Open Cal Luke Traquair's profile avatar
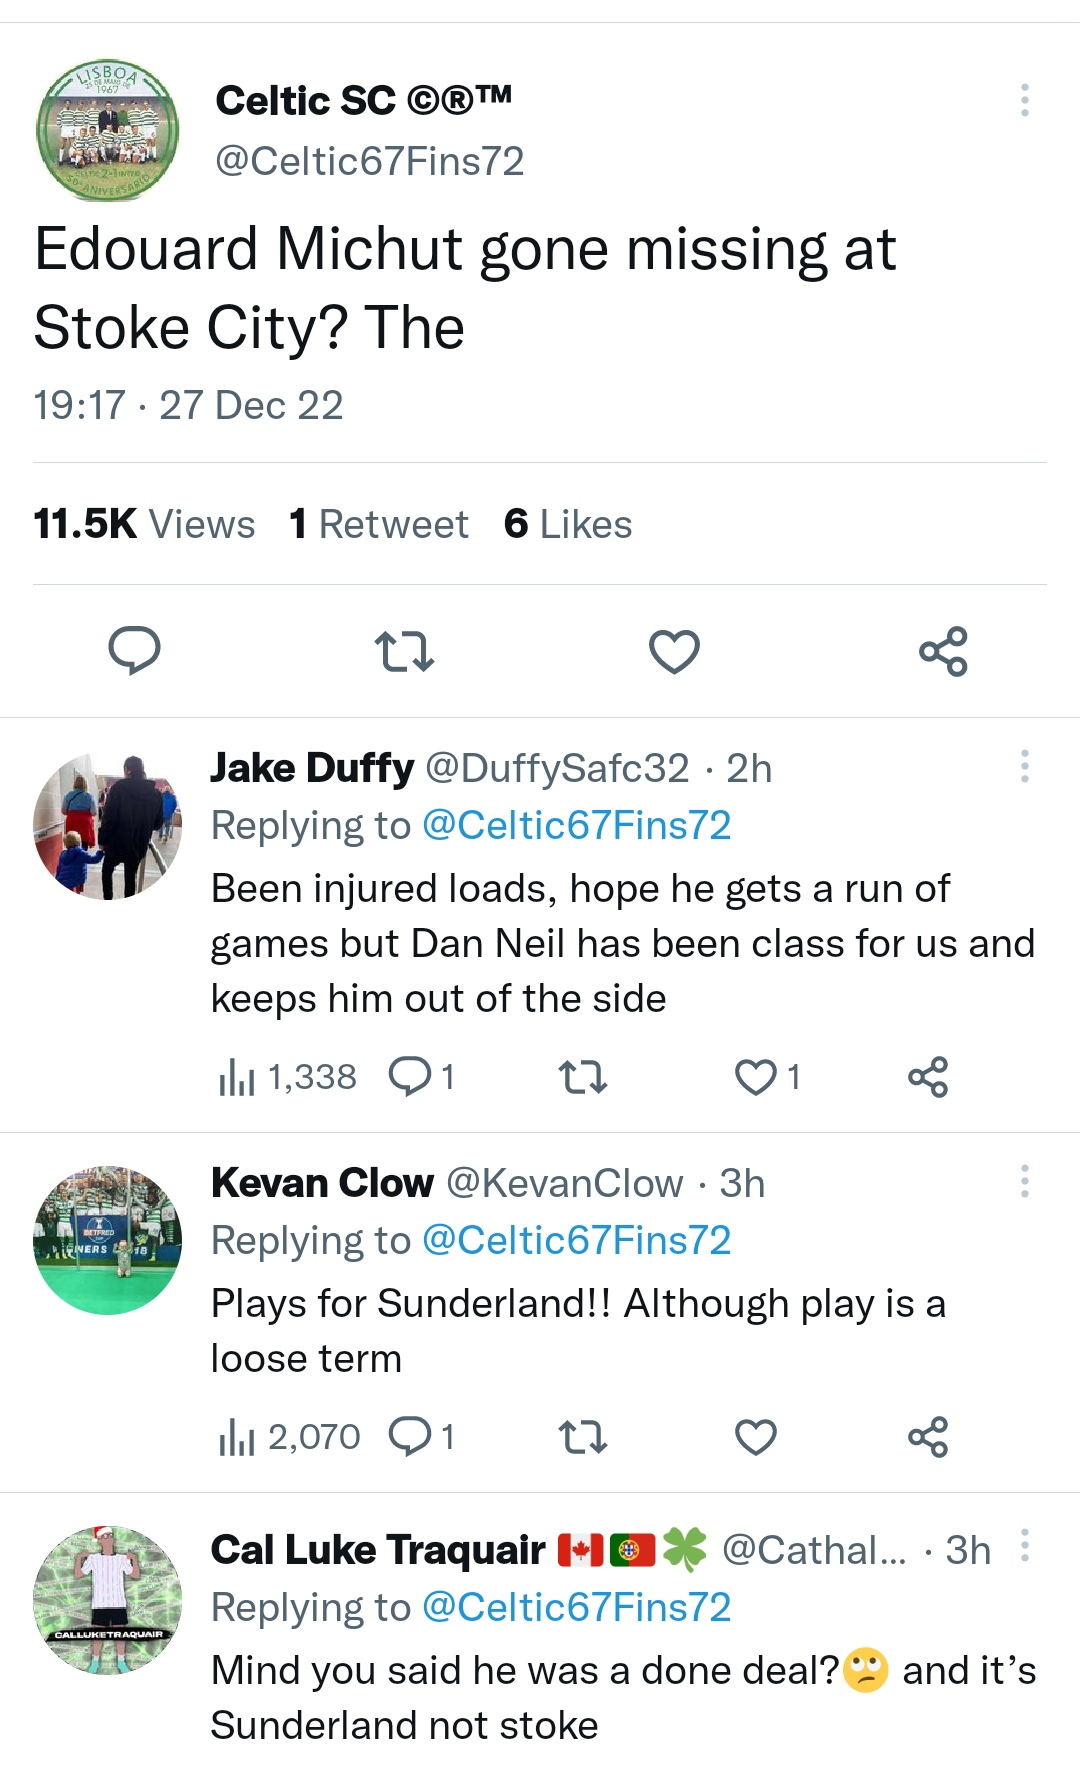This screenshot has height=1771, width=1080. pyautogui.click(x=107, y=1600)
